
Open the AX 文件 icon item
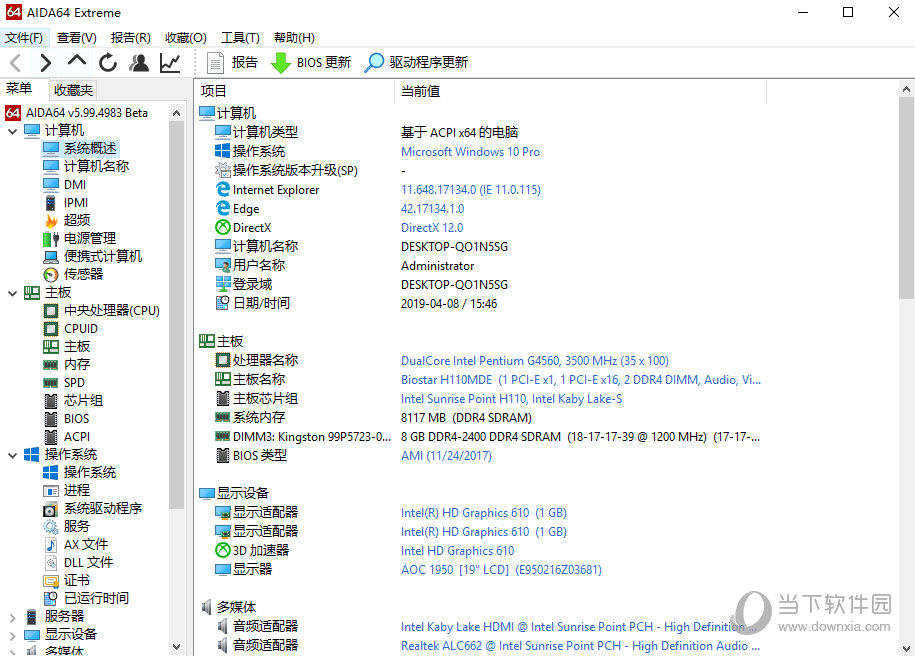point(76,545)
